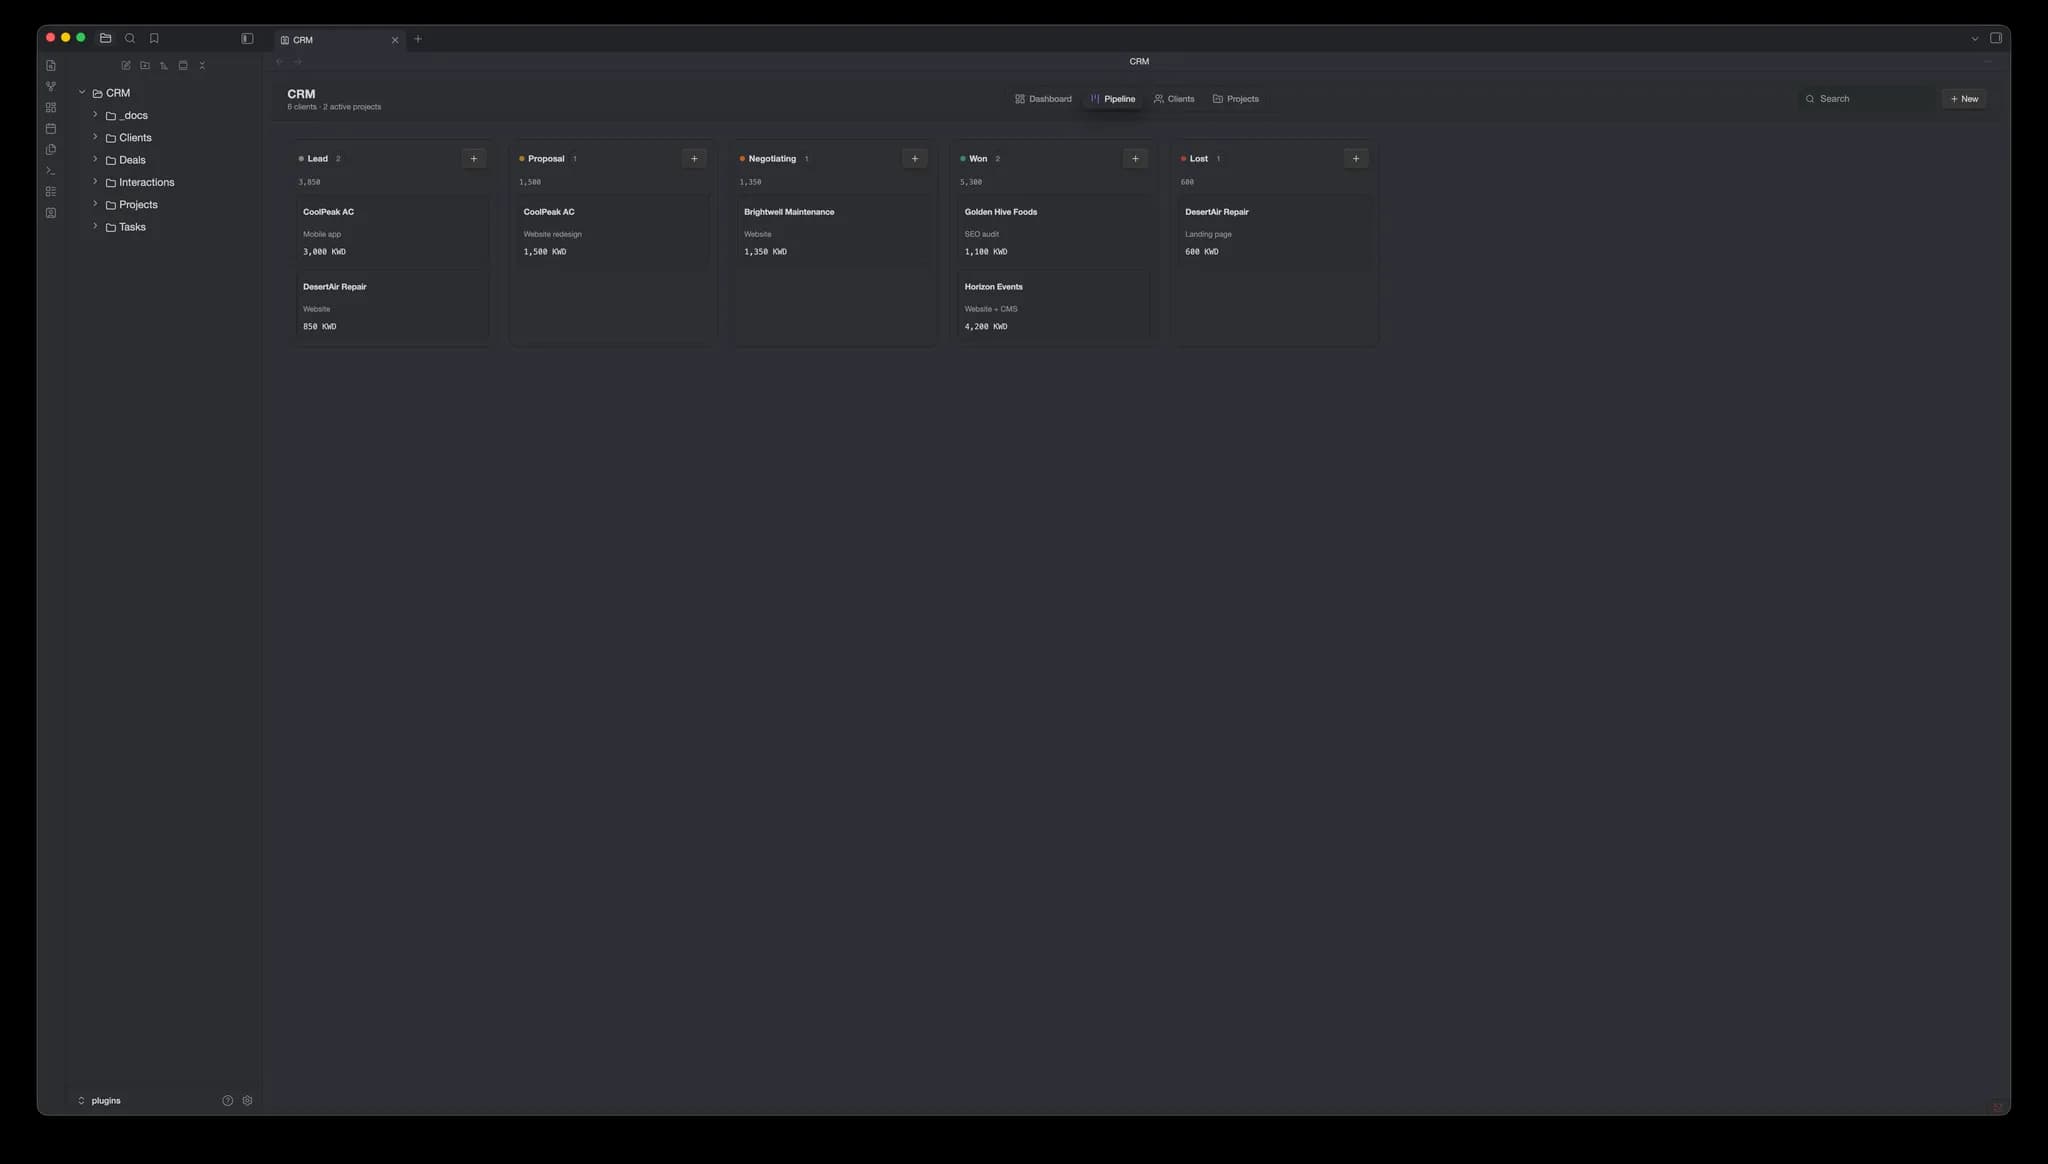The width and height of the screenshot is (2048, 1164).
Task: Expand the Tasks folder
Action: pyautogui.click(x=95, y=226)
